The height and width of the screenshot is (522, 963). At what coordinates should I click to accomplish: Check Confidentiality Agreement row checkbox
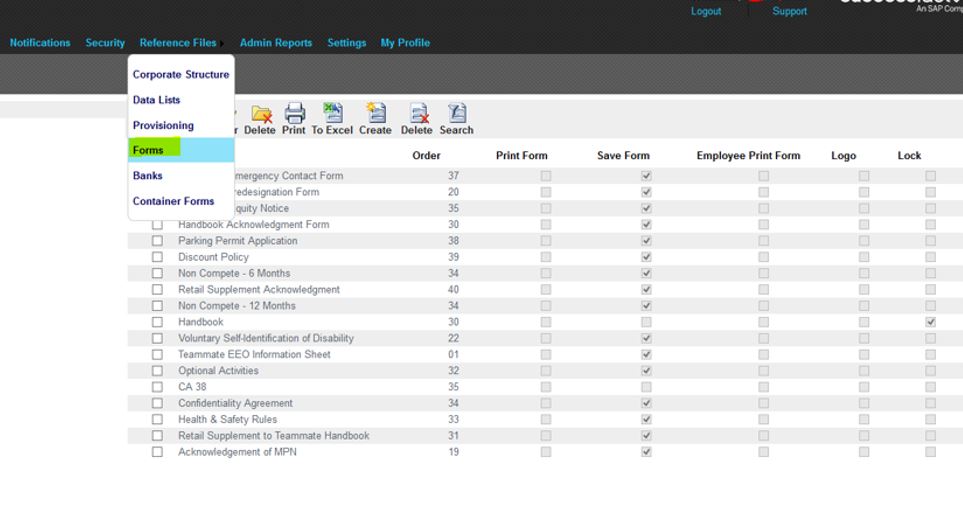point(157,403)
